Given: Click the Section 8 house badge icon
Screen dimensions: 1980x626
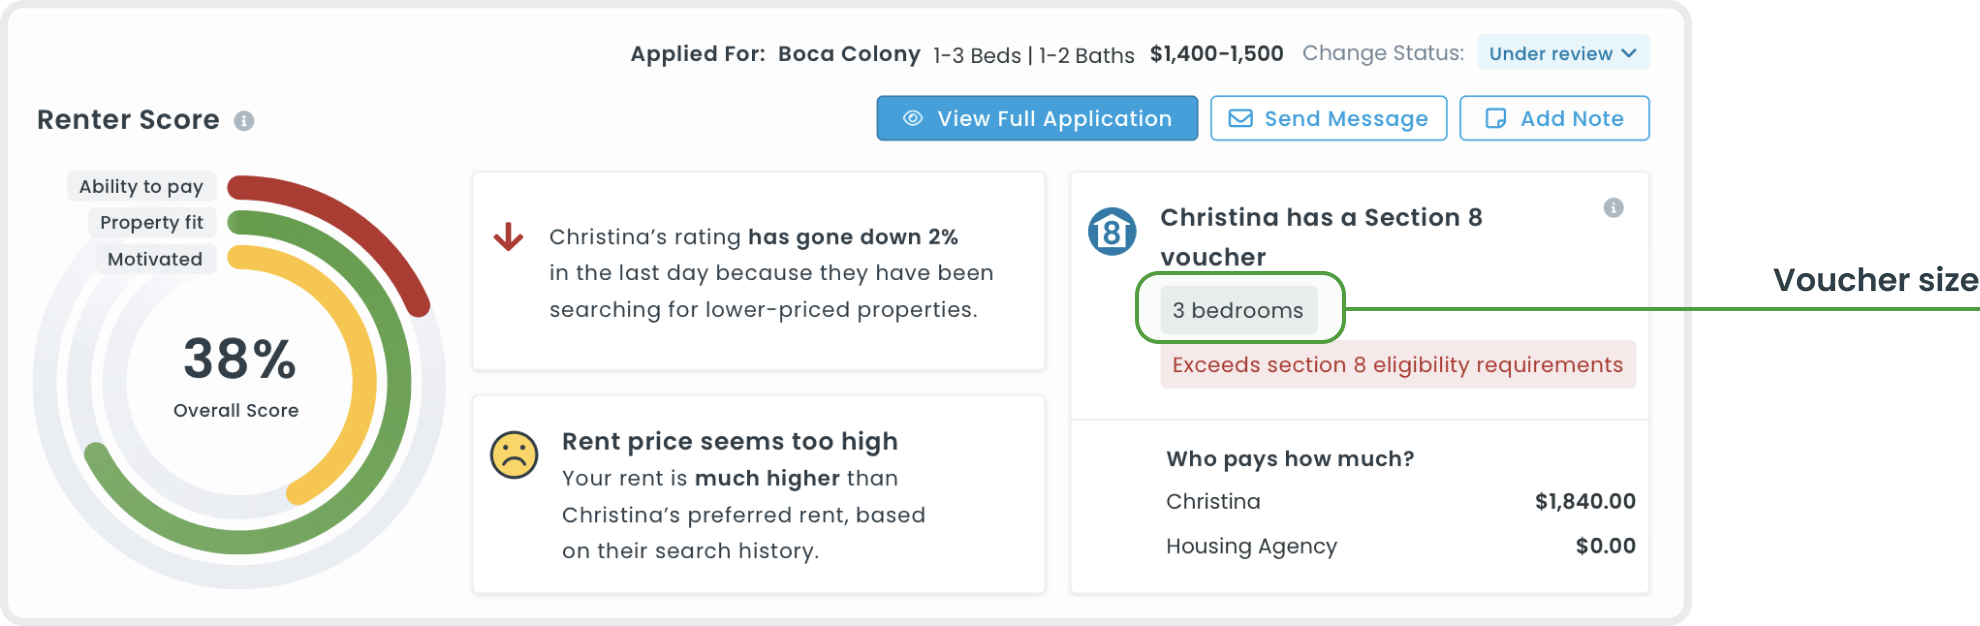Looking at the screenshot, I should click(1112, 232).
